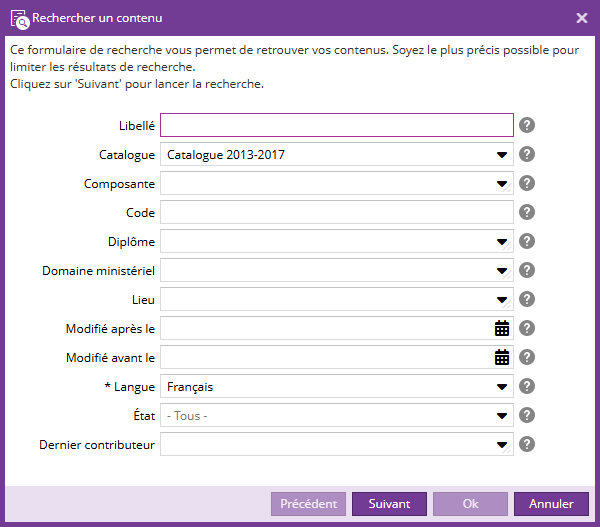
Task: Show help for Domaine ministériel field
Action: click(527, 270)
